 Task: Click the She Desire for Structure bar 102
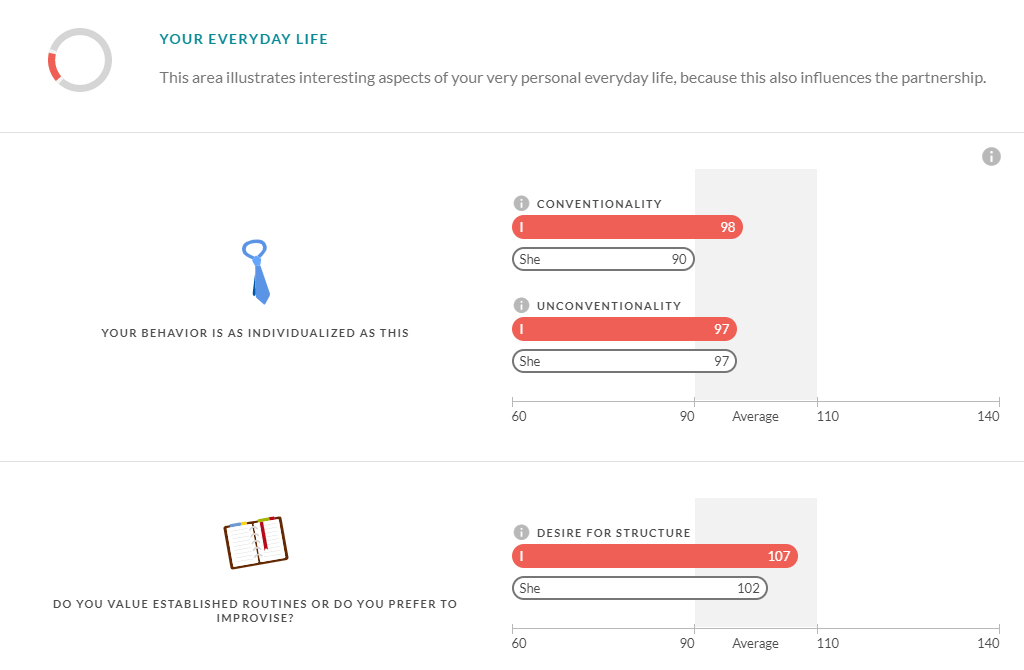click(639, 588)
